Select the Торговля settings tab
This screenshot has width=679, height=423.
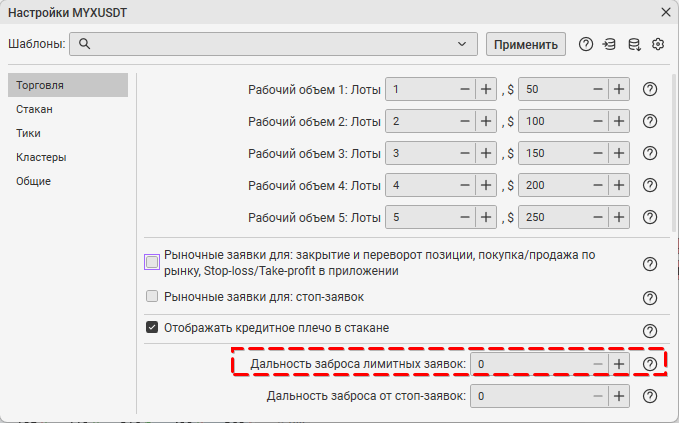(x=68, y=85)
